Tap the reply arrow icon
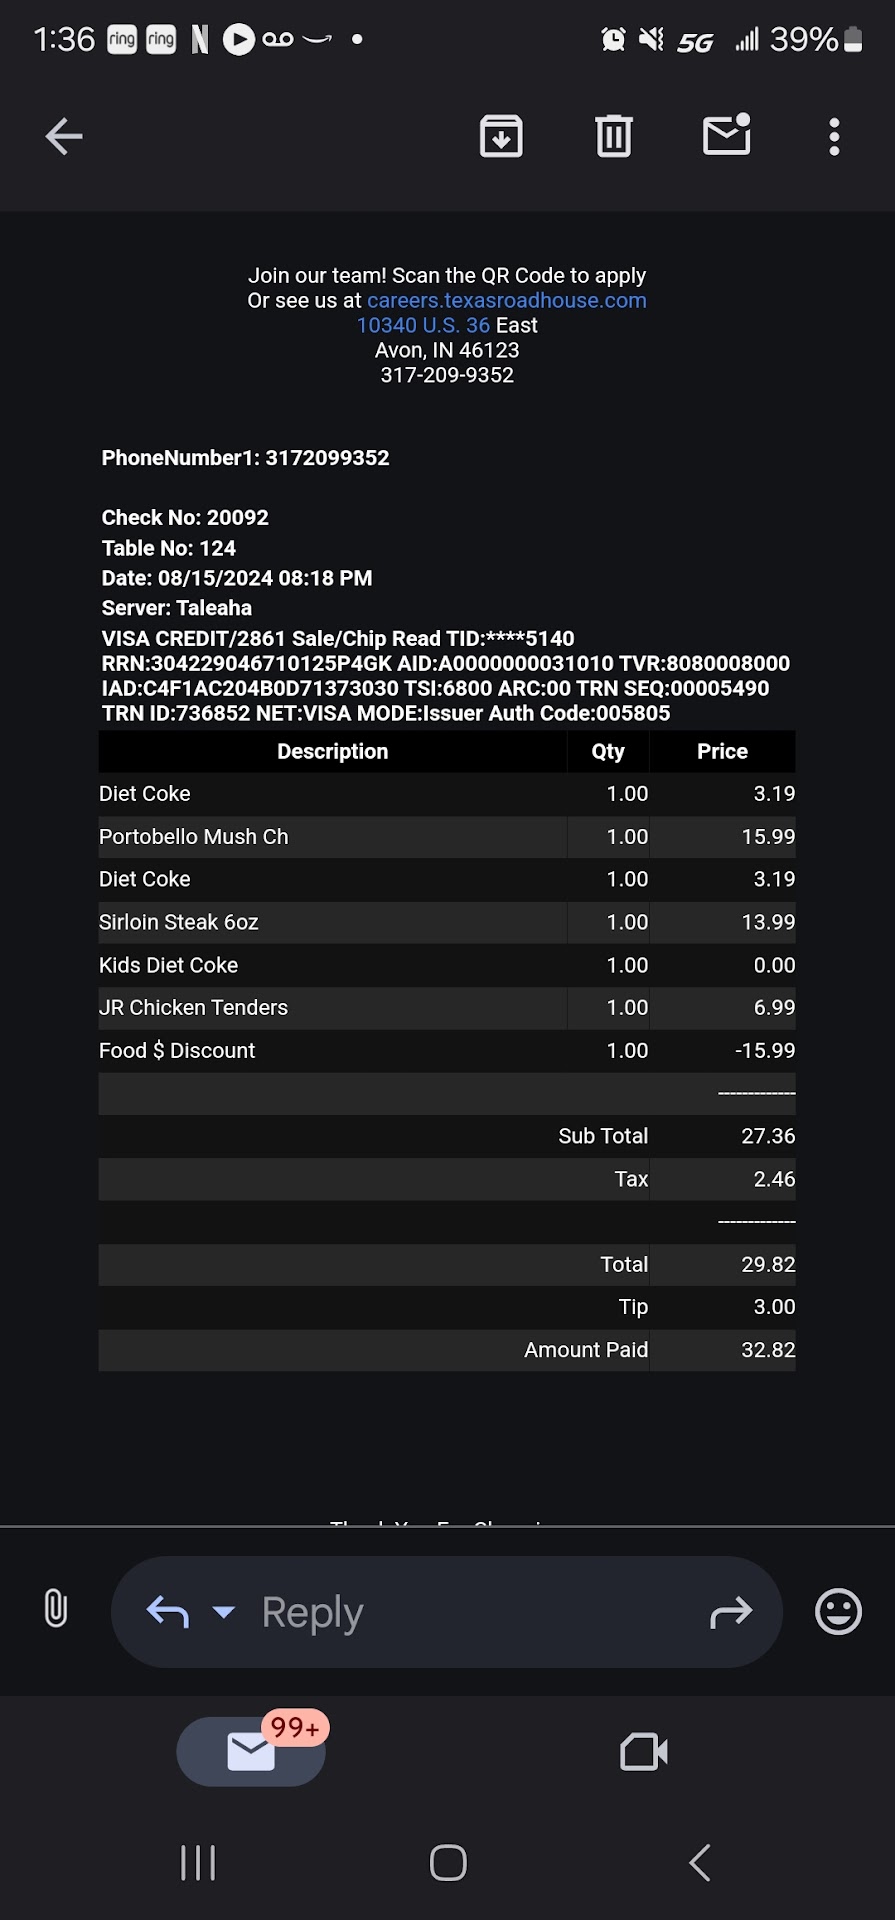This screenshot has width=895, height=1920. pos(168,1611)
